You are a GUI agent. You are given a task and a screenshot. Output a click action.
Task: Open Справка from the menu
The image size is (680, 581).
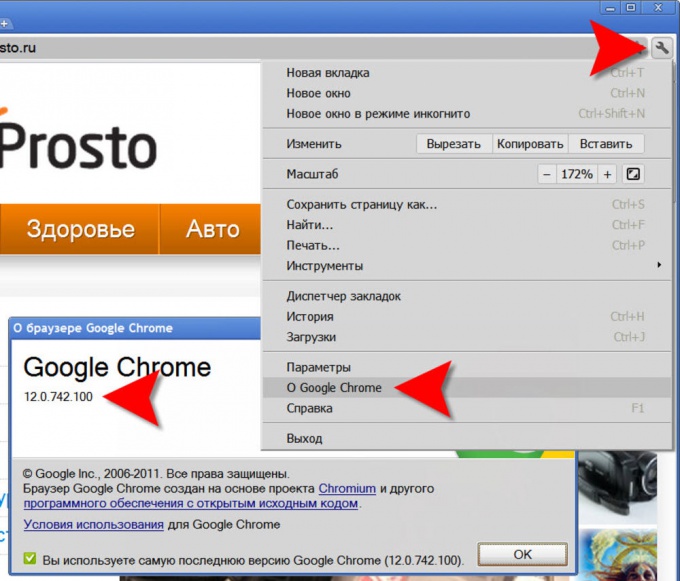467,408
